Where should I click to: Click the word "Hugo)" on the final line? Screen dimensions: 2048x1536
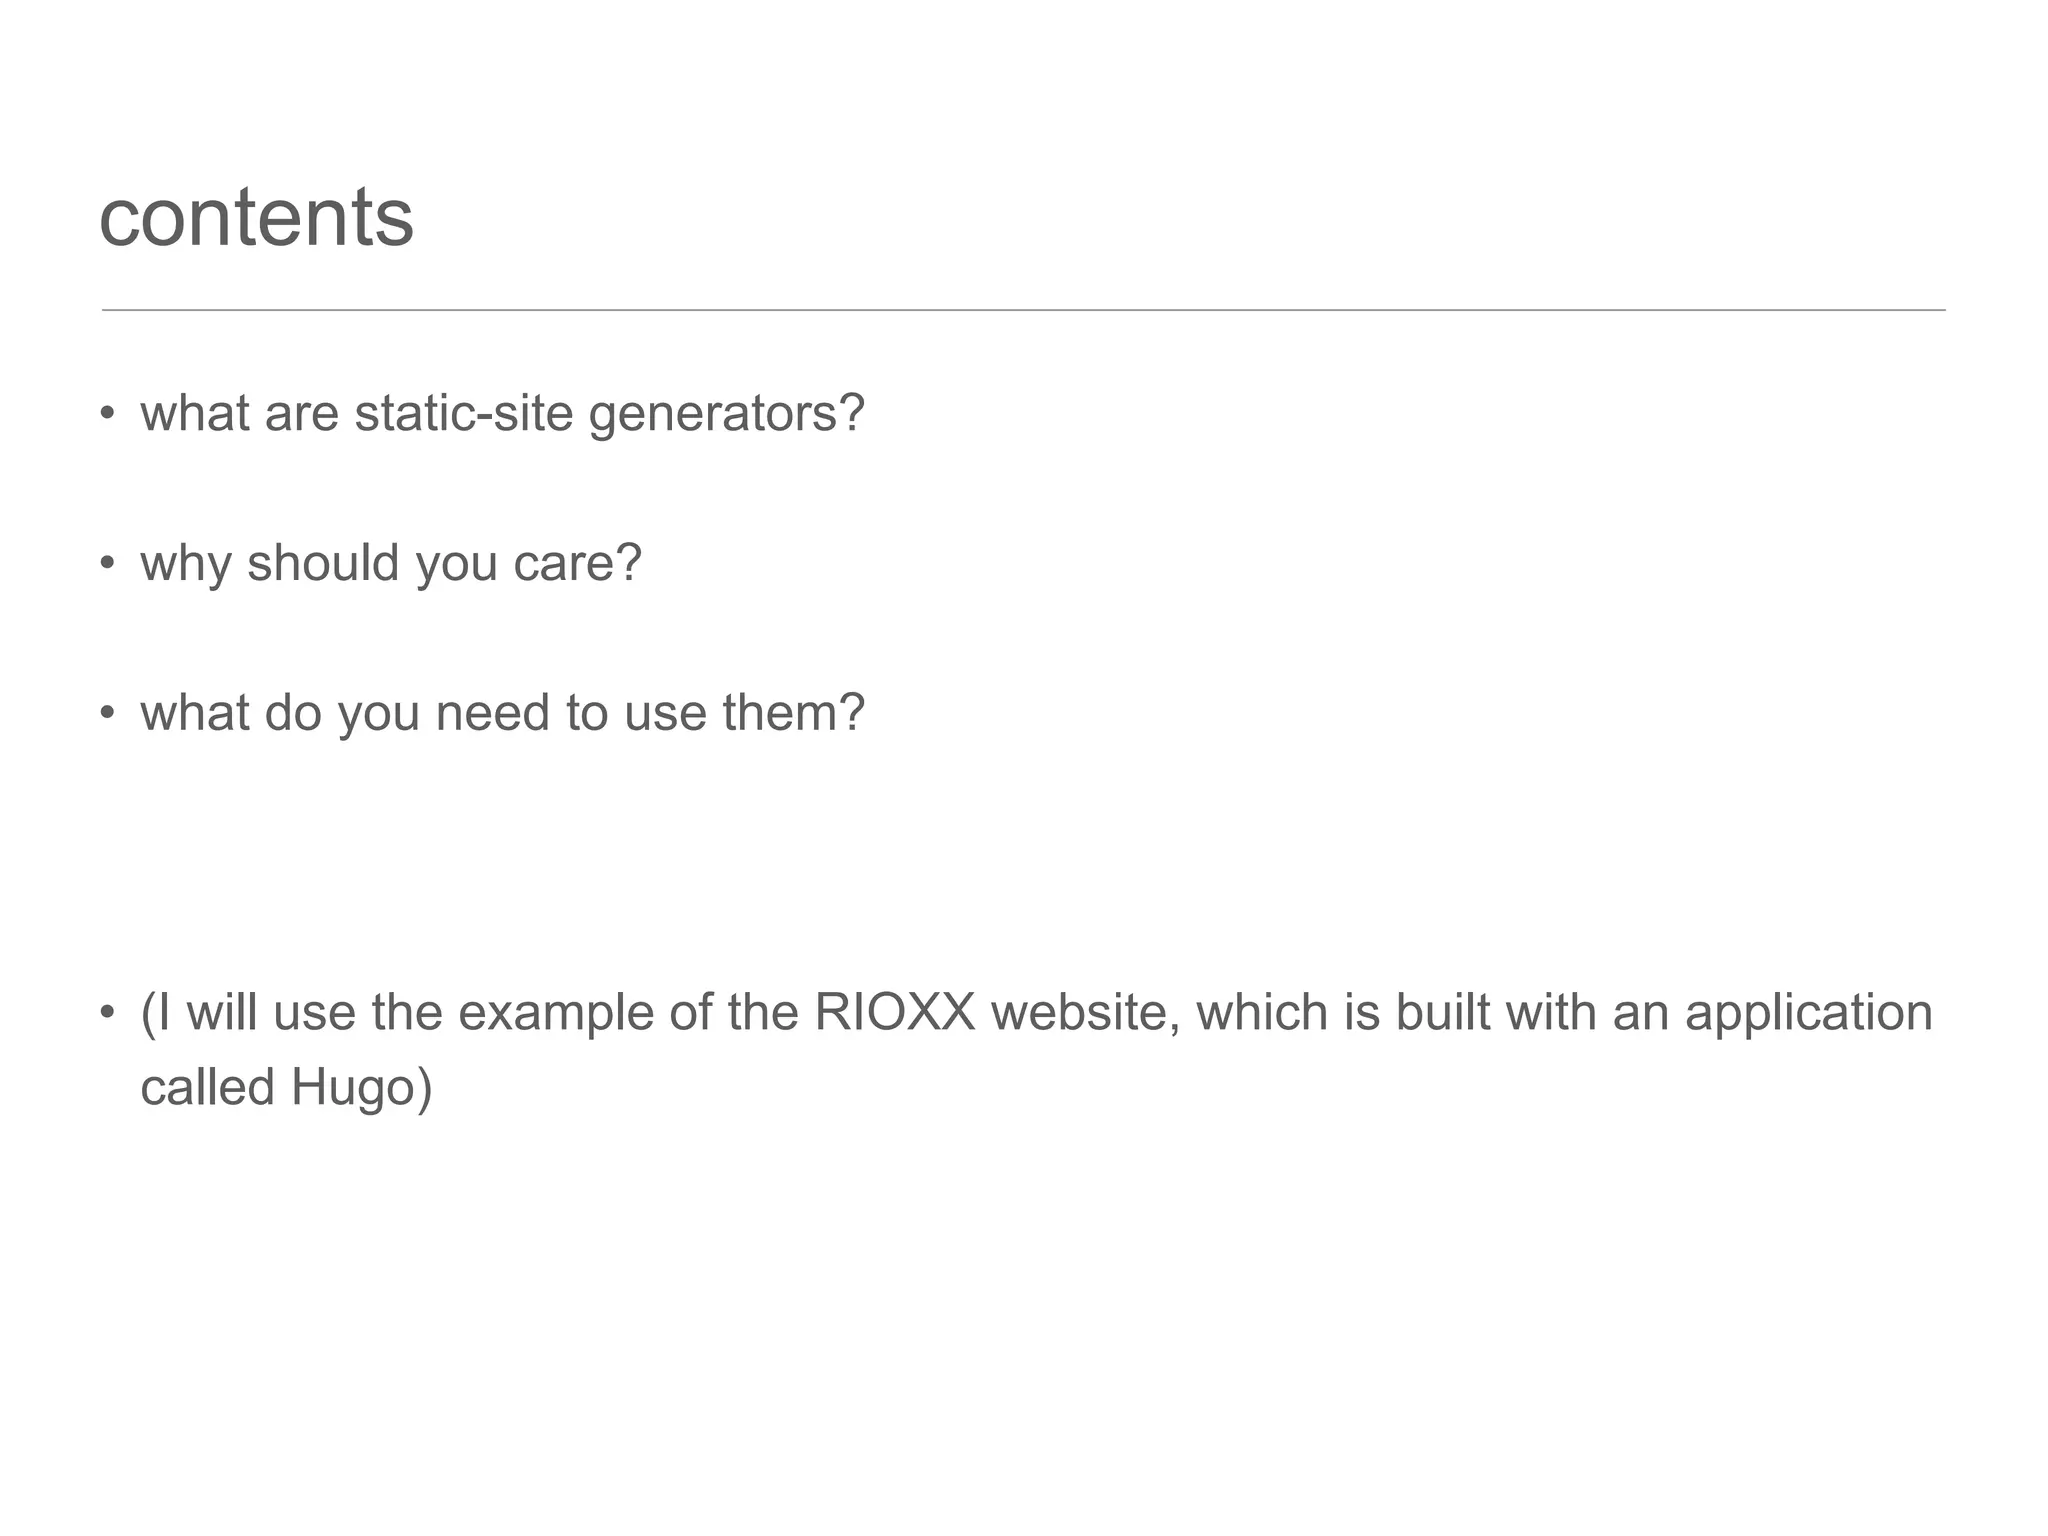coord(361,1088)
